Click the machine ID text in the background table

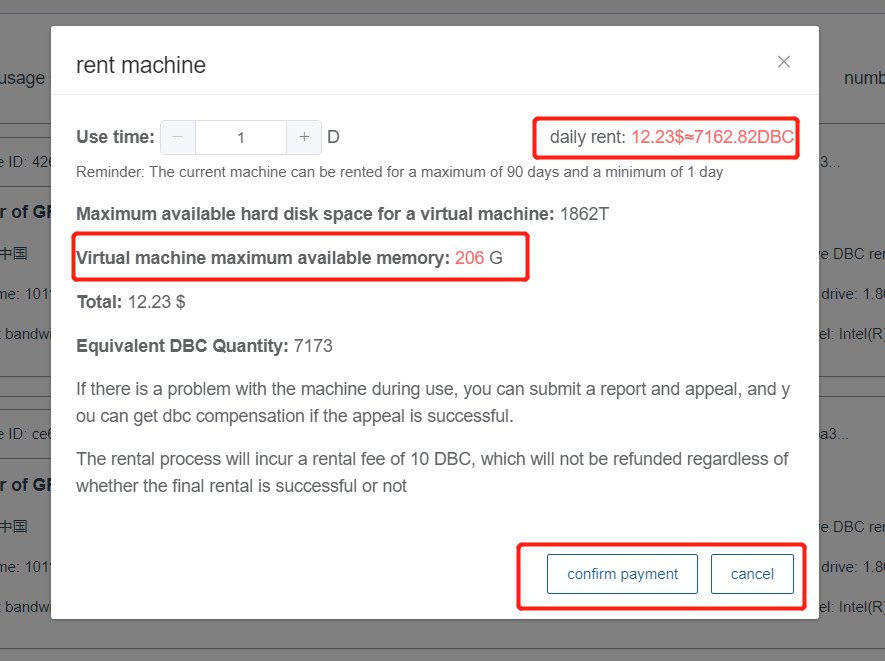25,161
